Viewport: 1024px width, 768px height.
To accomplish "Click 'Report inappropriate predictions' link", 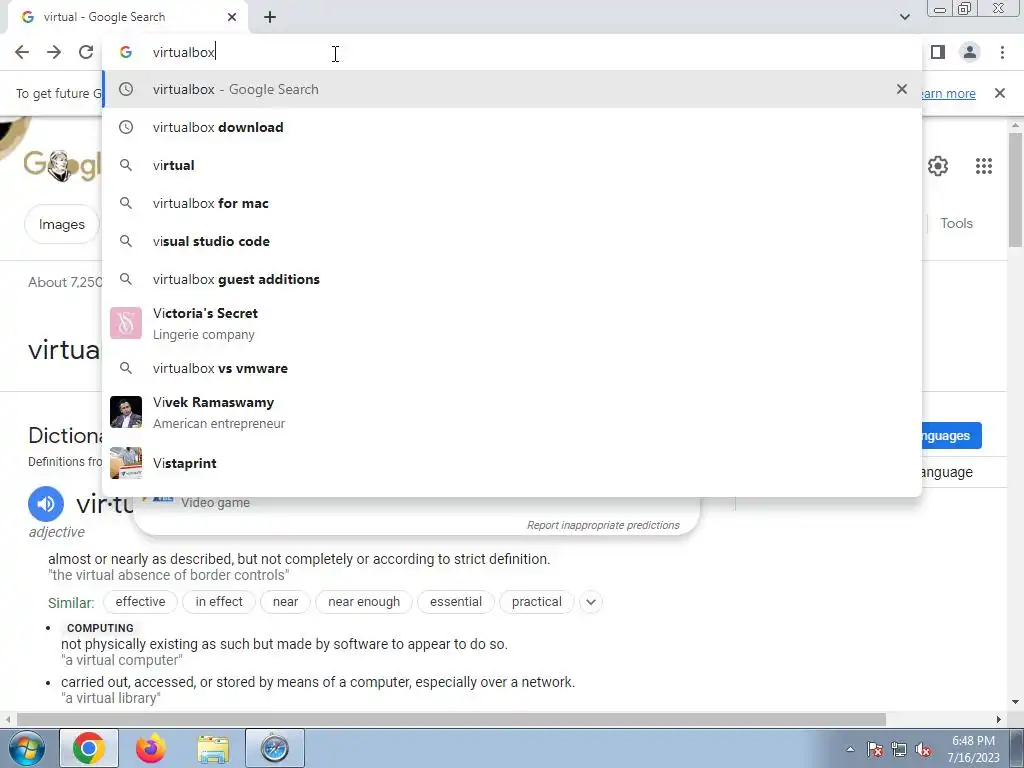I will [603, 525].
